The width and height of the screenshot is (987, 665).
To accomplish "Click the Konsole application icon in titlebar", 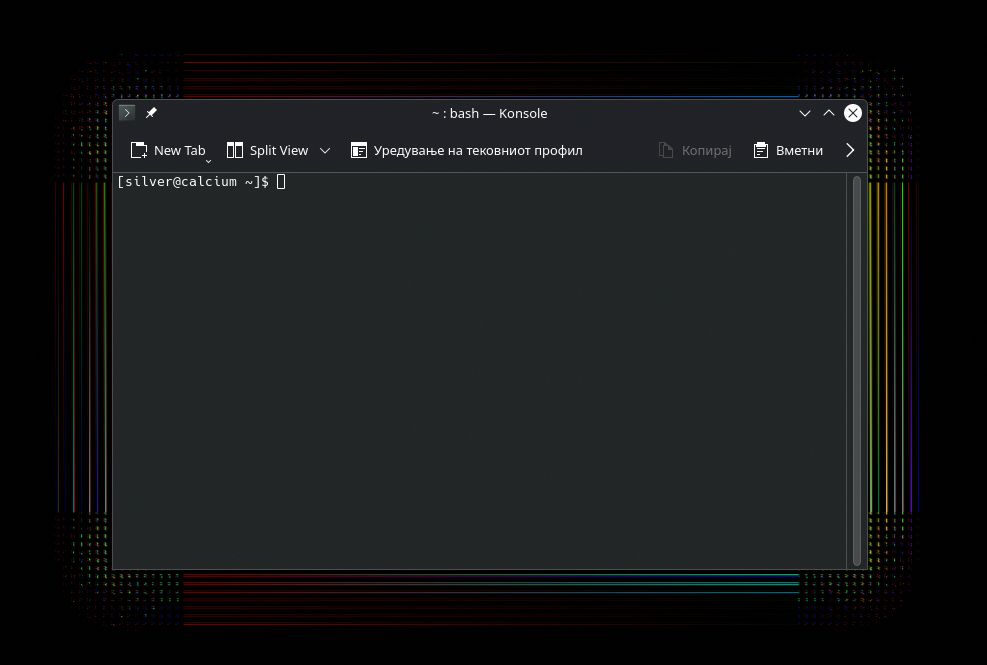I will pos(126,113).
